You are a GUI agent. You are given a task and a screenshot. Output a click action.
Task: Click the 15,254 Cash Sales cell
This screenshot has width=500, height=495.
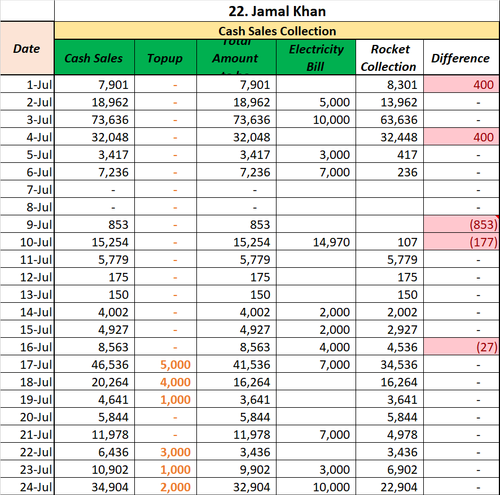(94, 242)
